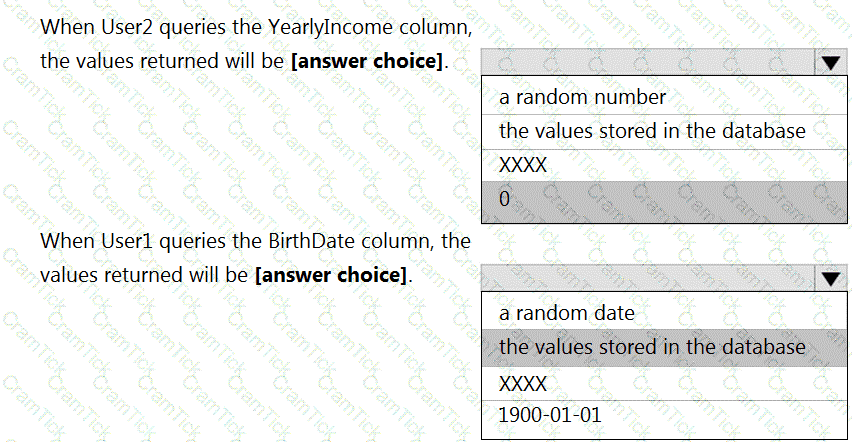Select 'XXXX' in the YearlyIncome list
Screen dimensions: 852x442
pyautogui.click(x=664, y=165)
